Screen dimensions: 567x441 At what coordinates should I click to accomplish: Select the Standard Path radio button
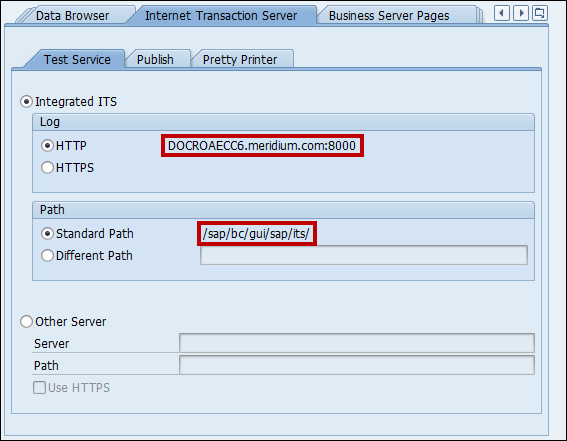pyautogui.click(x=47, y=234)
